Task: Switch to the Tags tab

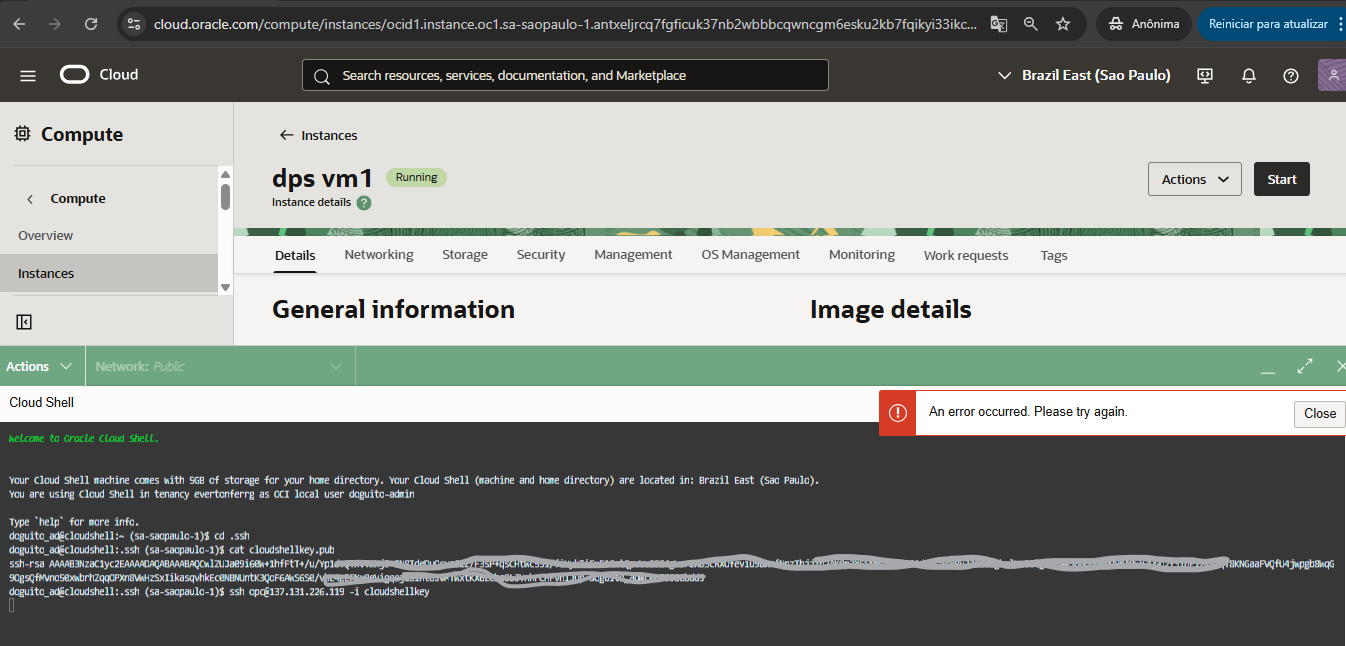Action: (x=1054, y=255)
